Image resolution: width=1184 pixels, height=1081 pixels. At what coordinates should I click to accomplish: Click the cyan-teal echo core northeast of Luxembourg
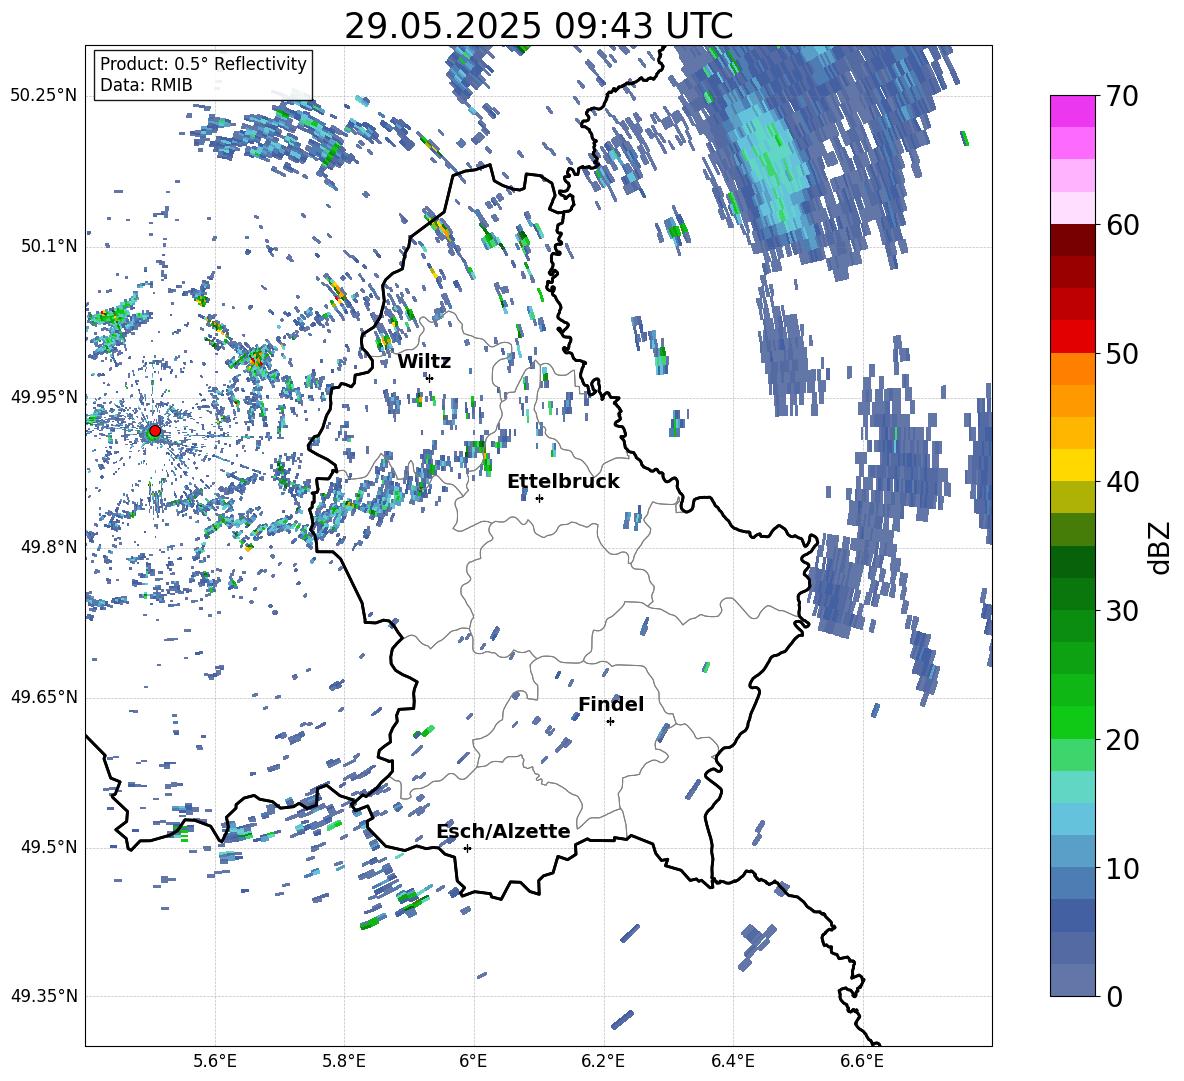(x=770, y=162)
